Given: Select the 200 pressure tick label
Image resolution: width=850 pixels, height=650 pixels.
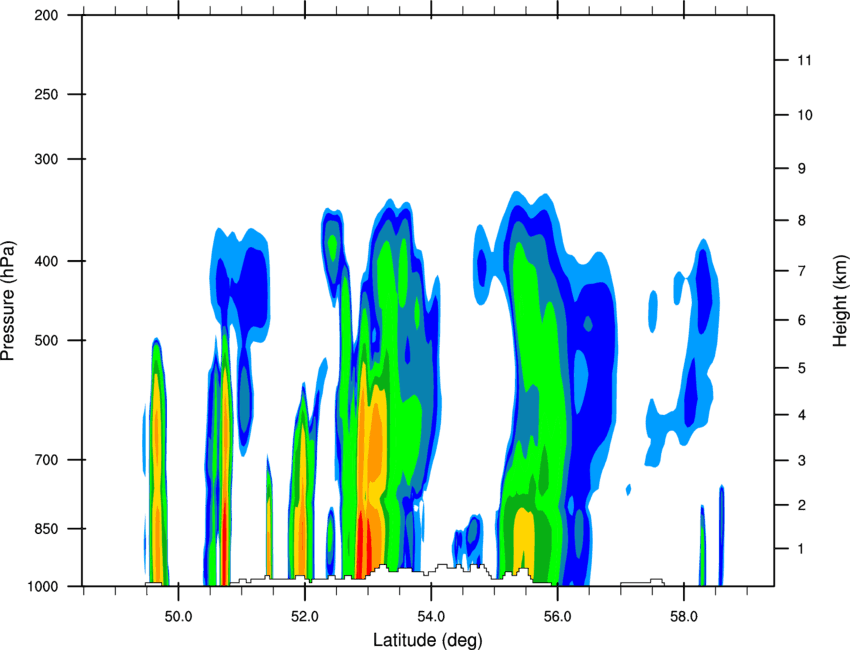Looking at the screenshot, I should pos(46,16).
